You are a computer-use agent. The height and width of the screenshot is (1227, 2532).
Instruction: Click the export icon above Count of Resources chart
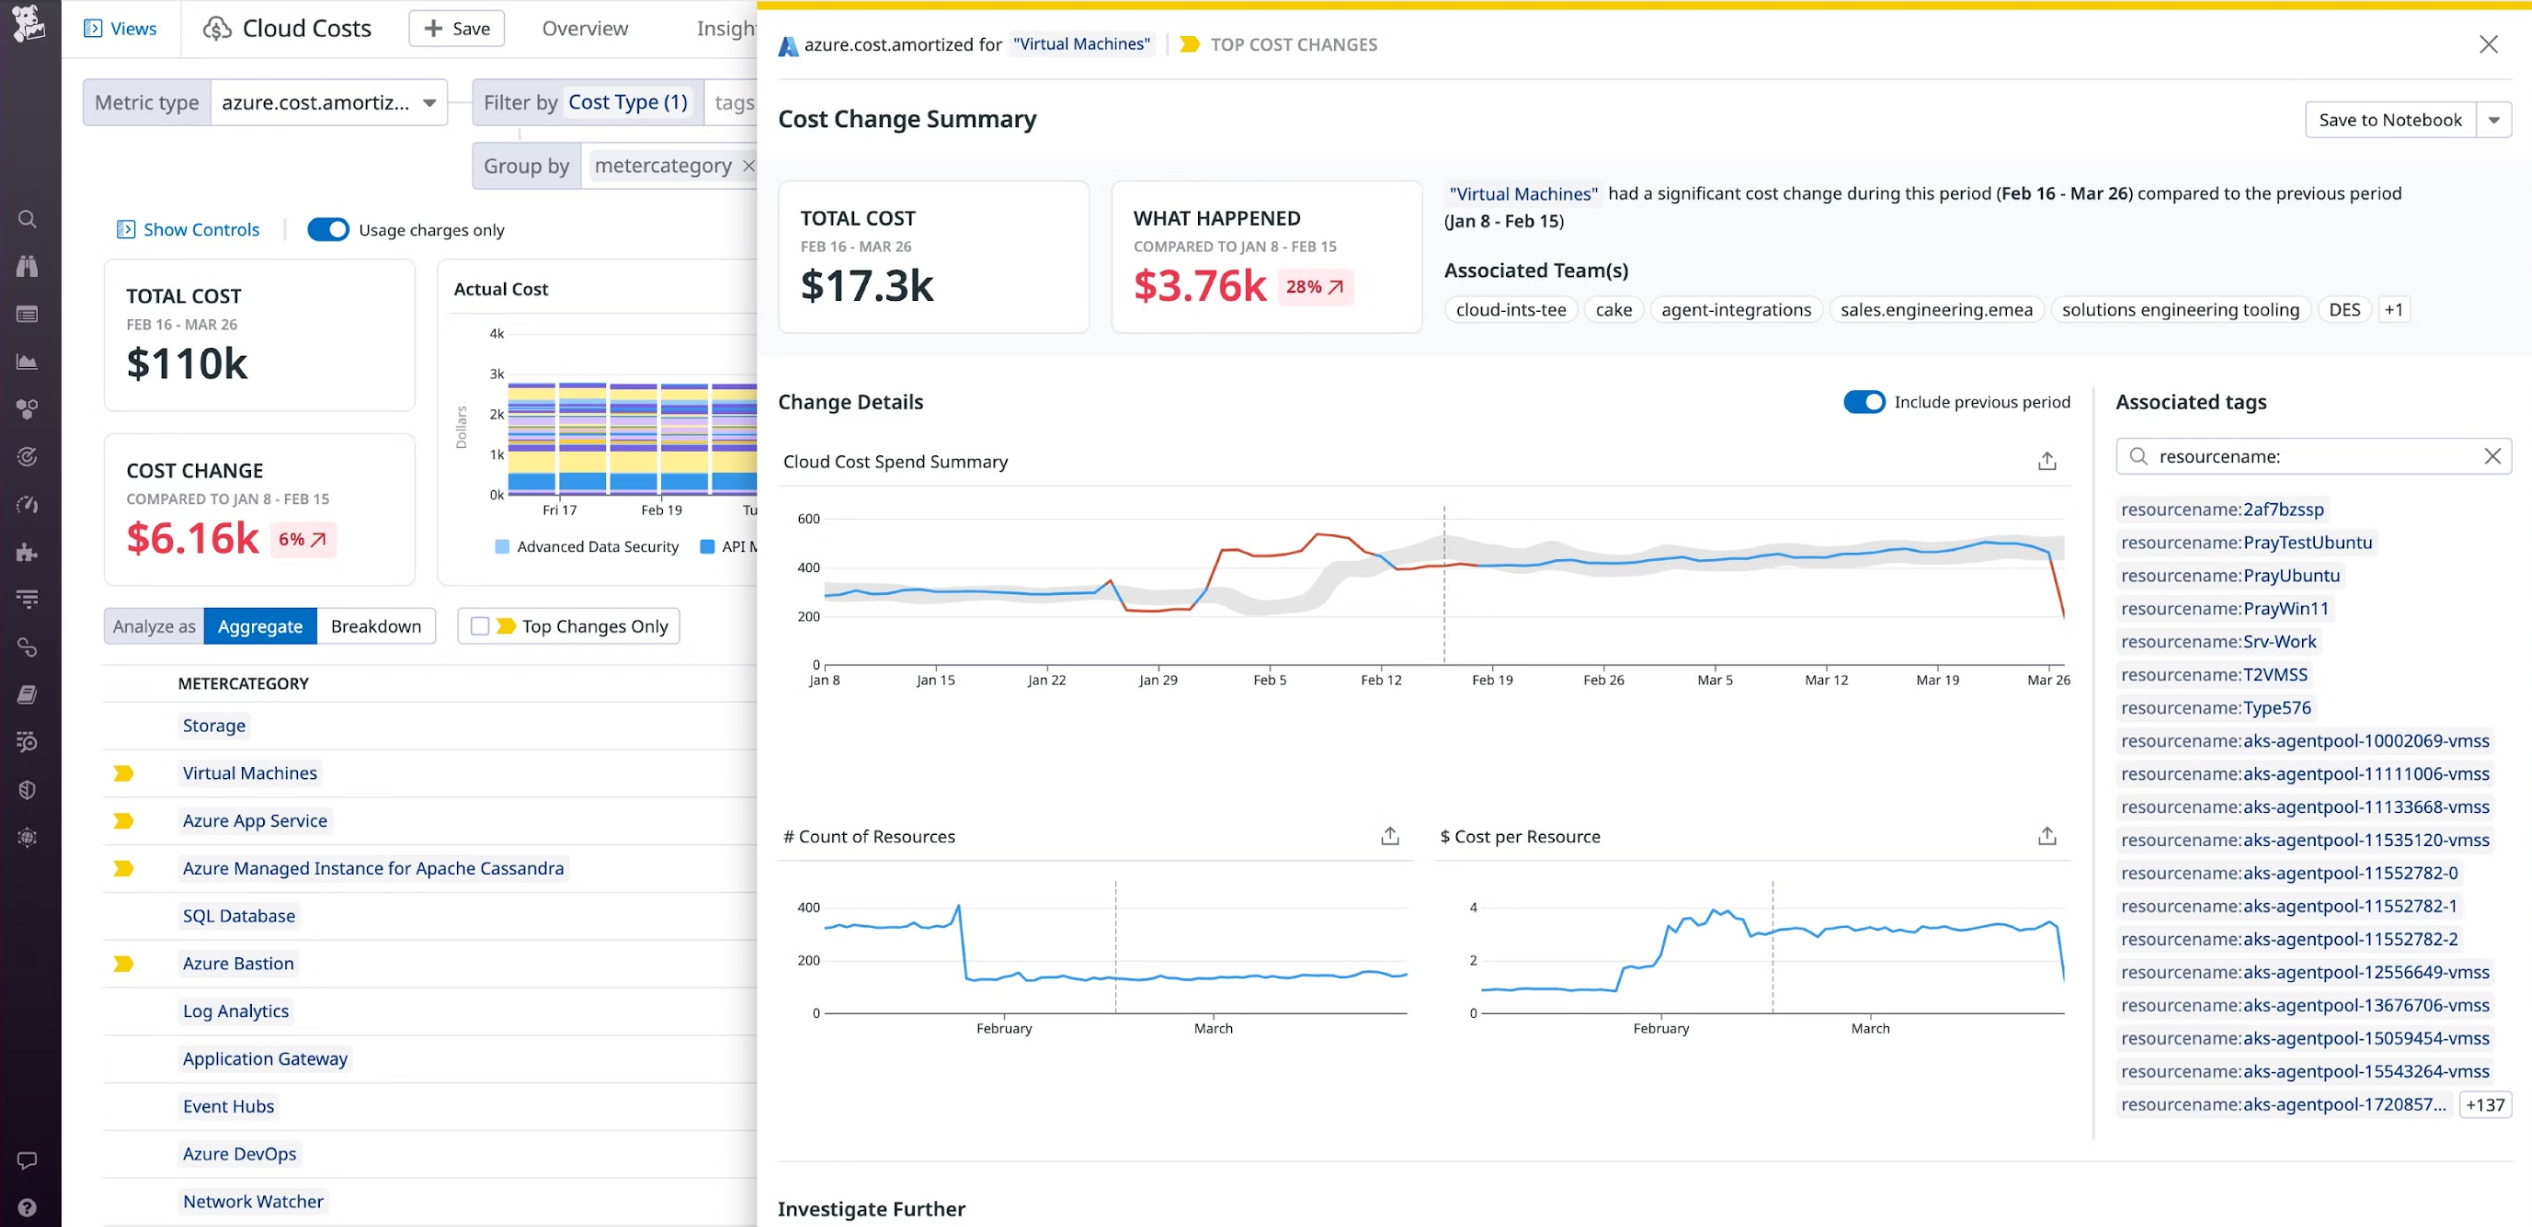coord(1388,834)
